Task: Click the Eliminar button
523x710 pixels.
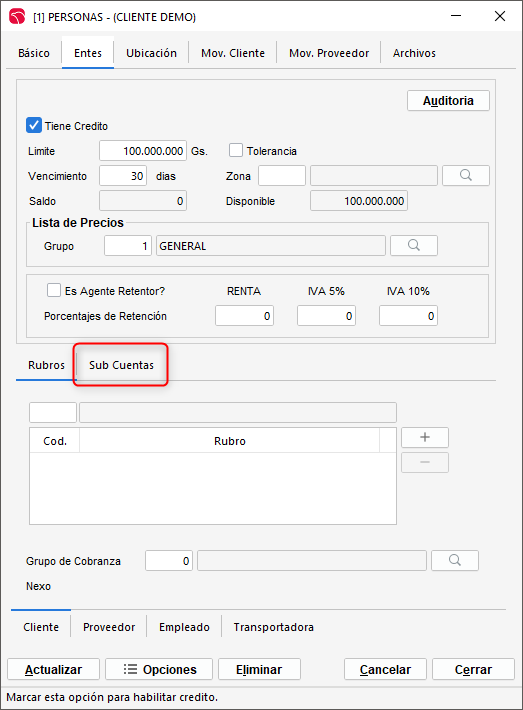Action: coord(259,669)
